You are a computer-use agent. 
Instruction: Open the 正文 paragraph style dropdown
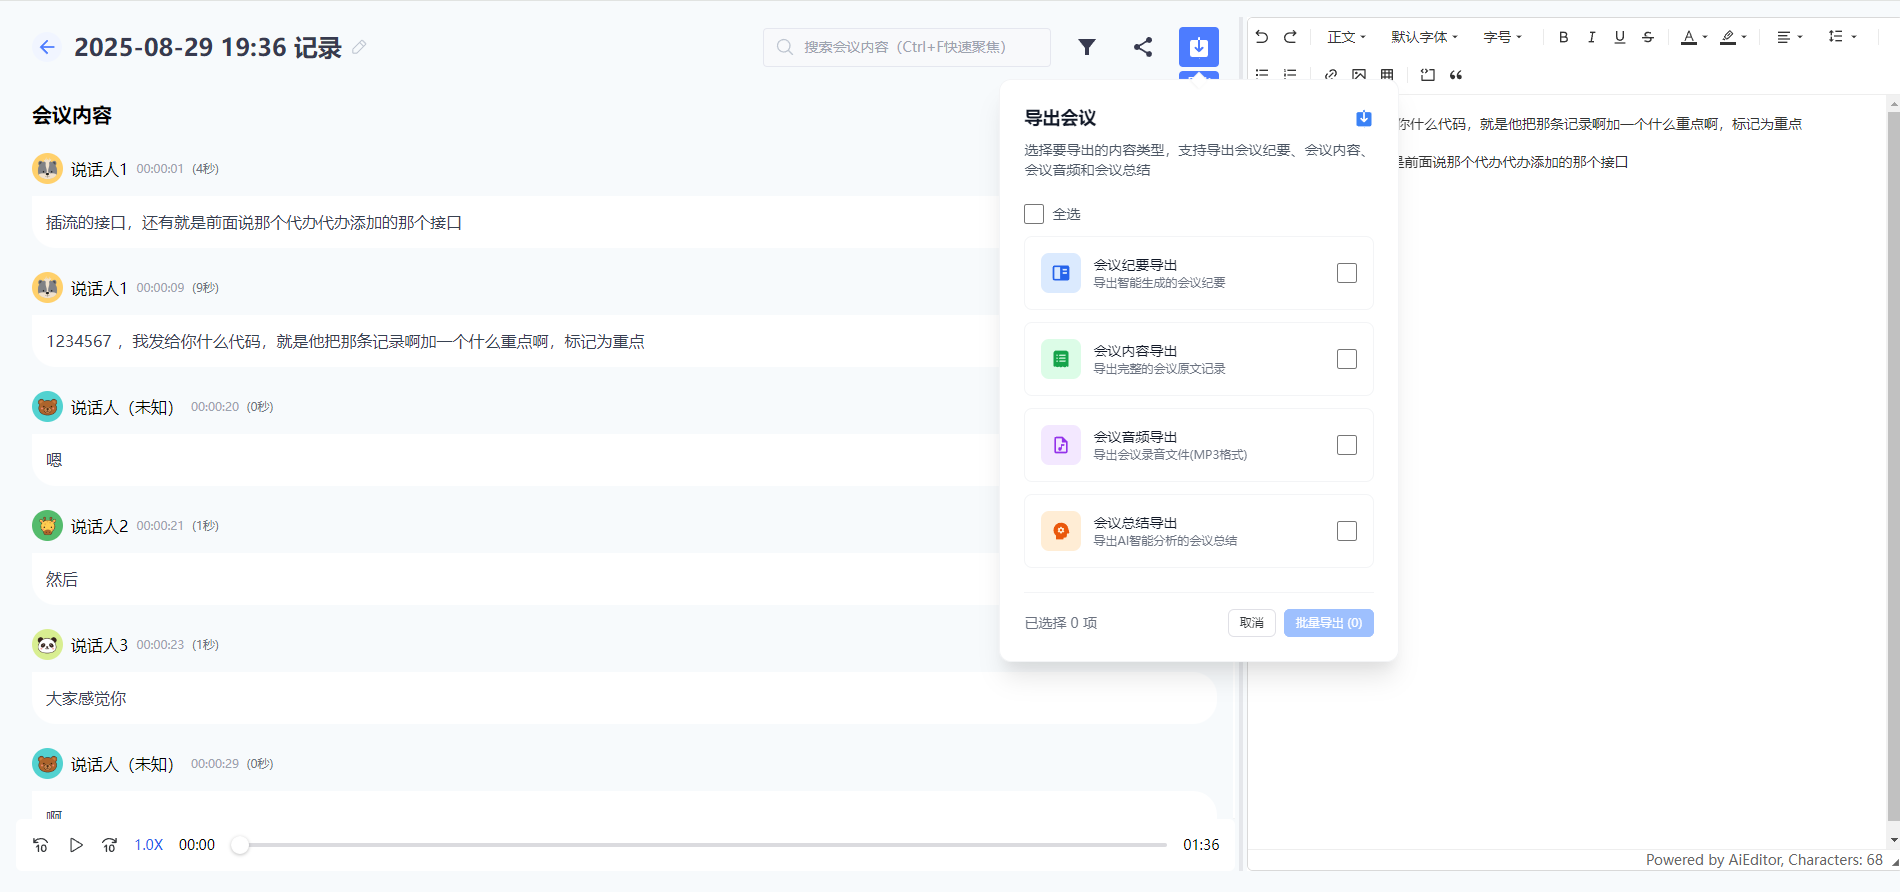point(1346,37)
